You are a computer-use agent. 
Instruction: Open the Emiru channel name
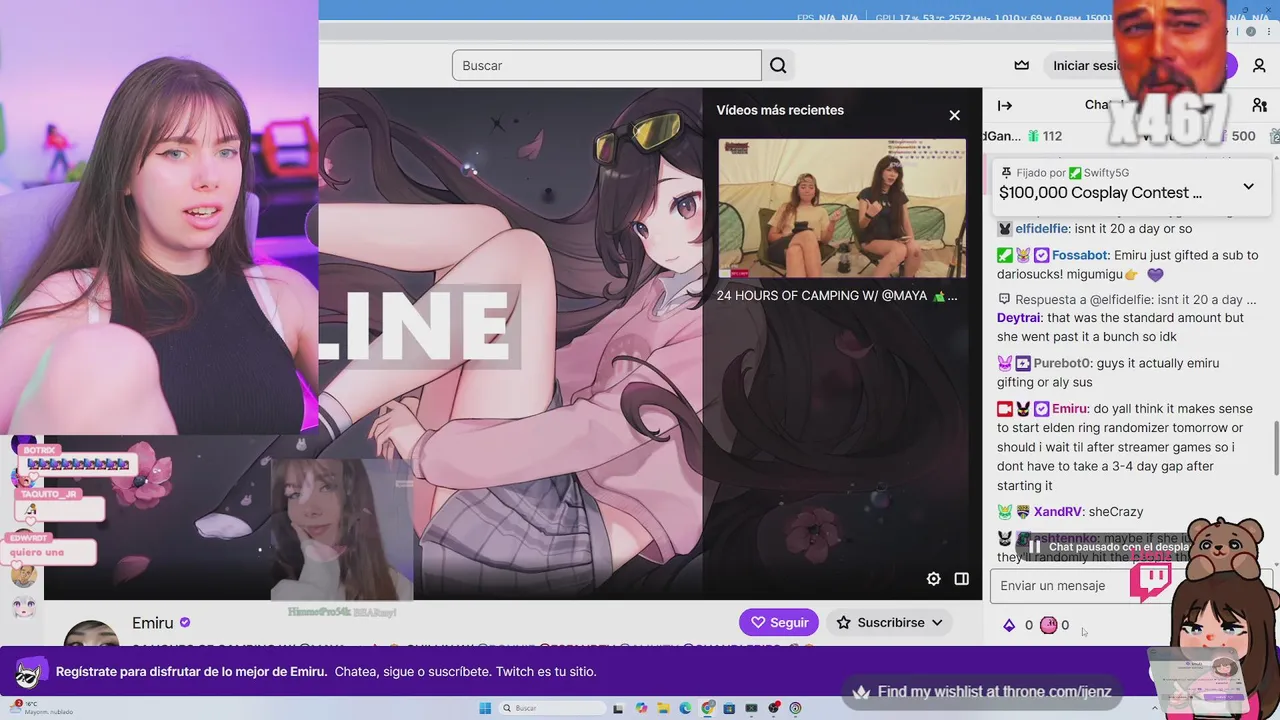[152, 623]
